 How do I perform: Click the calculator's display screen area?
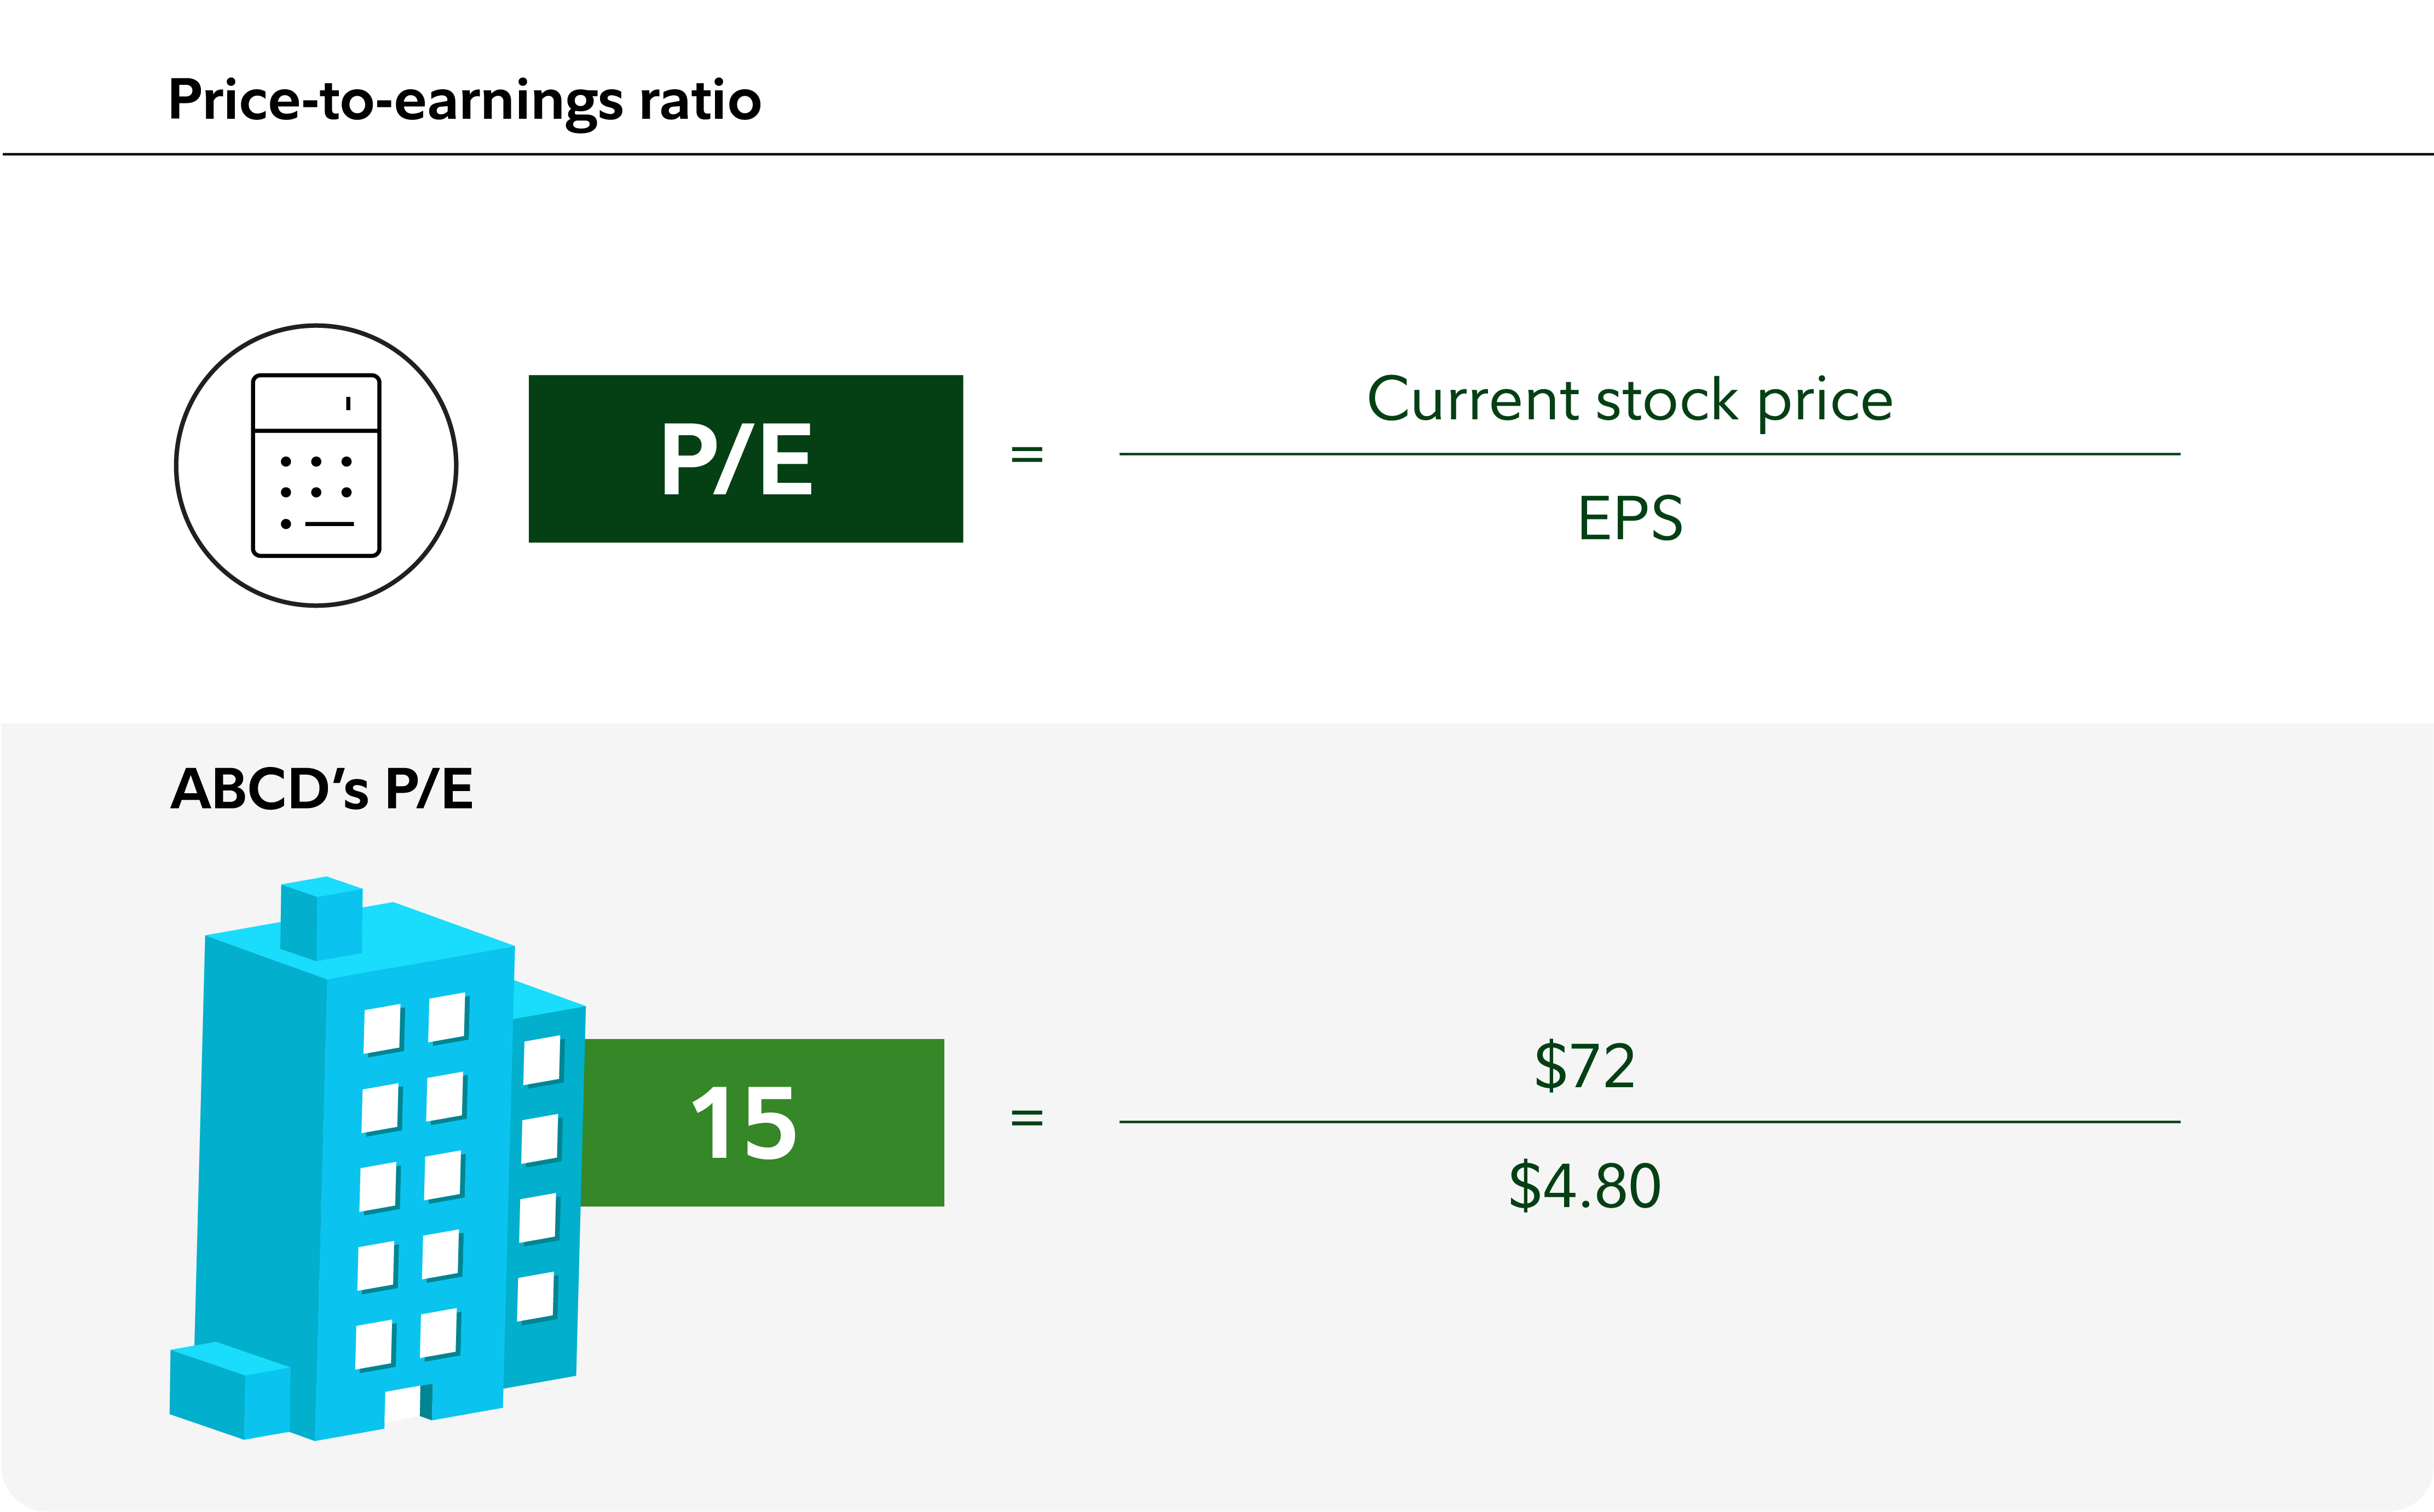[316, 403]
